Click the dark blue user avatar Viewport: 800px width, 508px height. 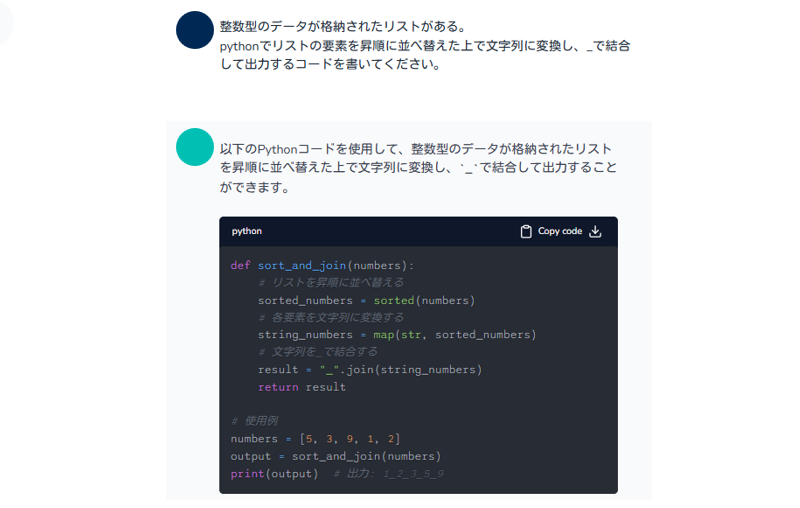point(194,30)
